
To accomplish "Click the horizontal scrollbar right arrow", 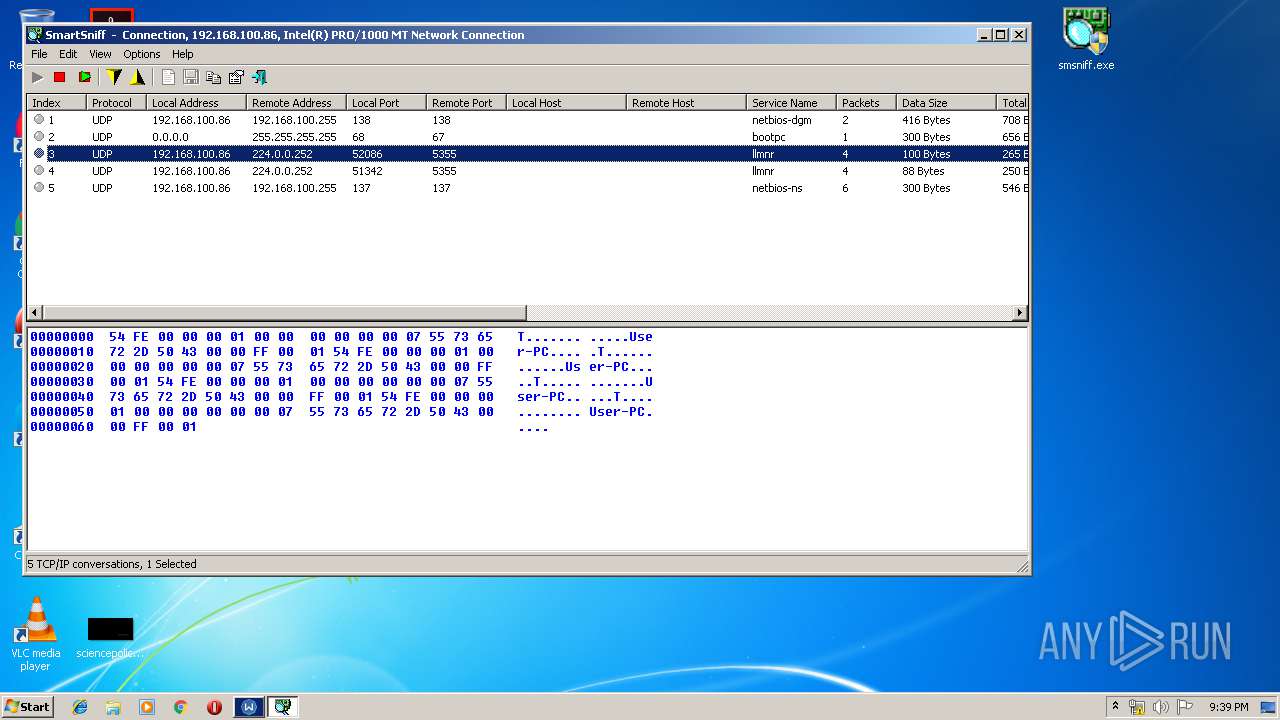I will [x=1020, y=313].
